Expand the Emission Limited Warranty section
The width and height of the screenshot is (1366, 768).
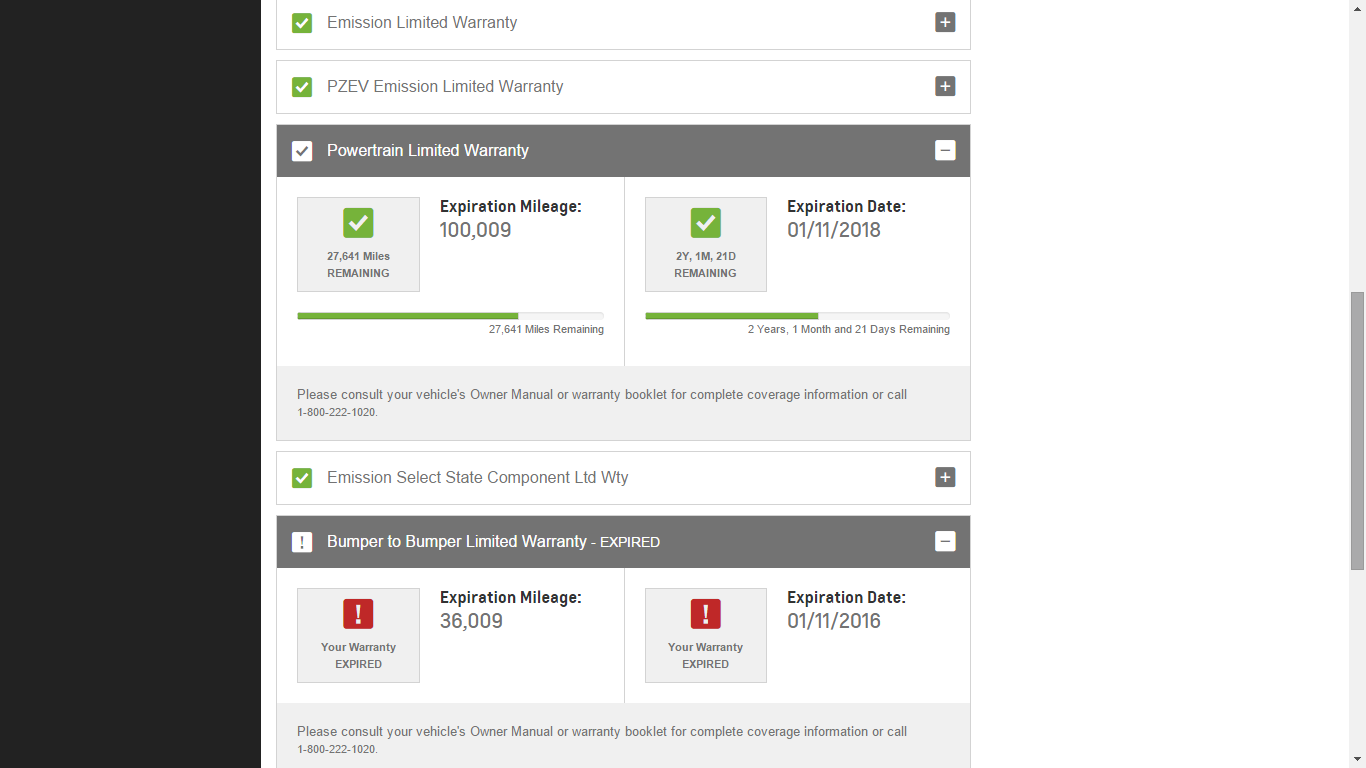[945, 22]
